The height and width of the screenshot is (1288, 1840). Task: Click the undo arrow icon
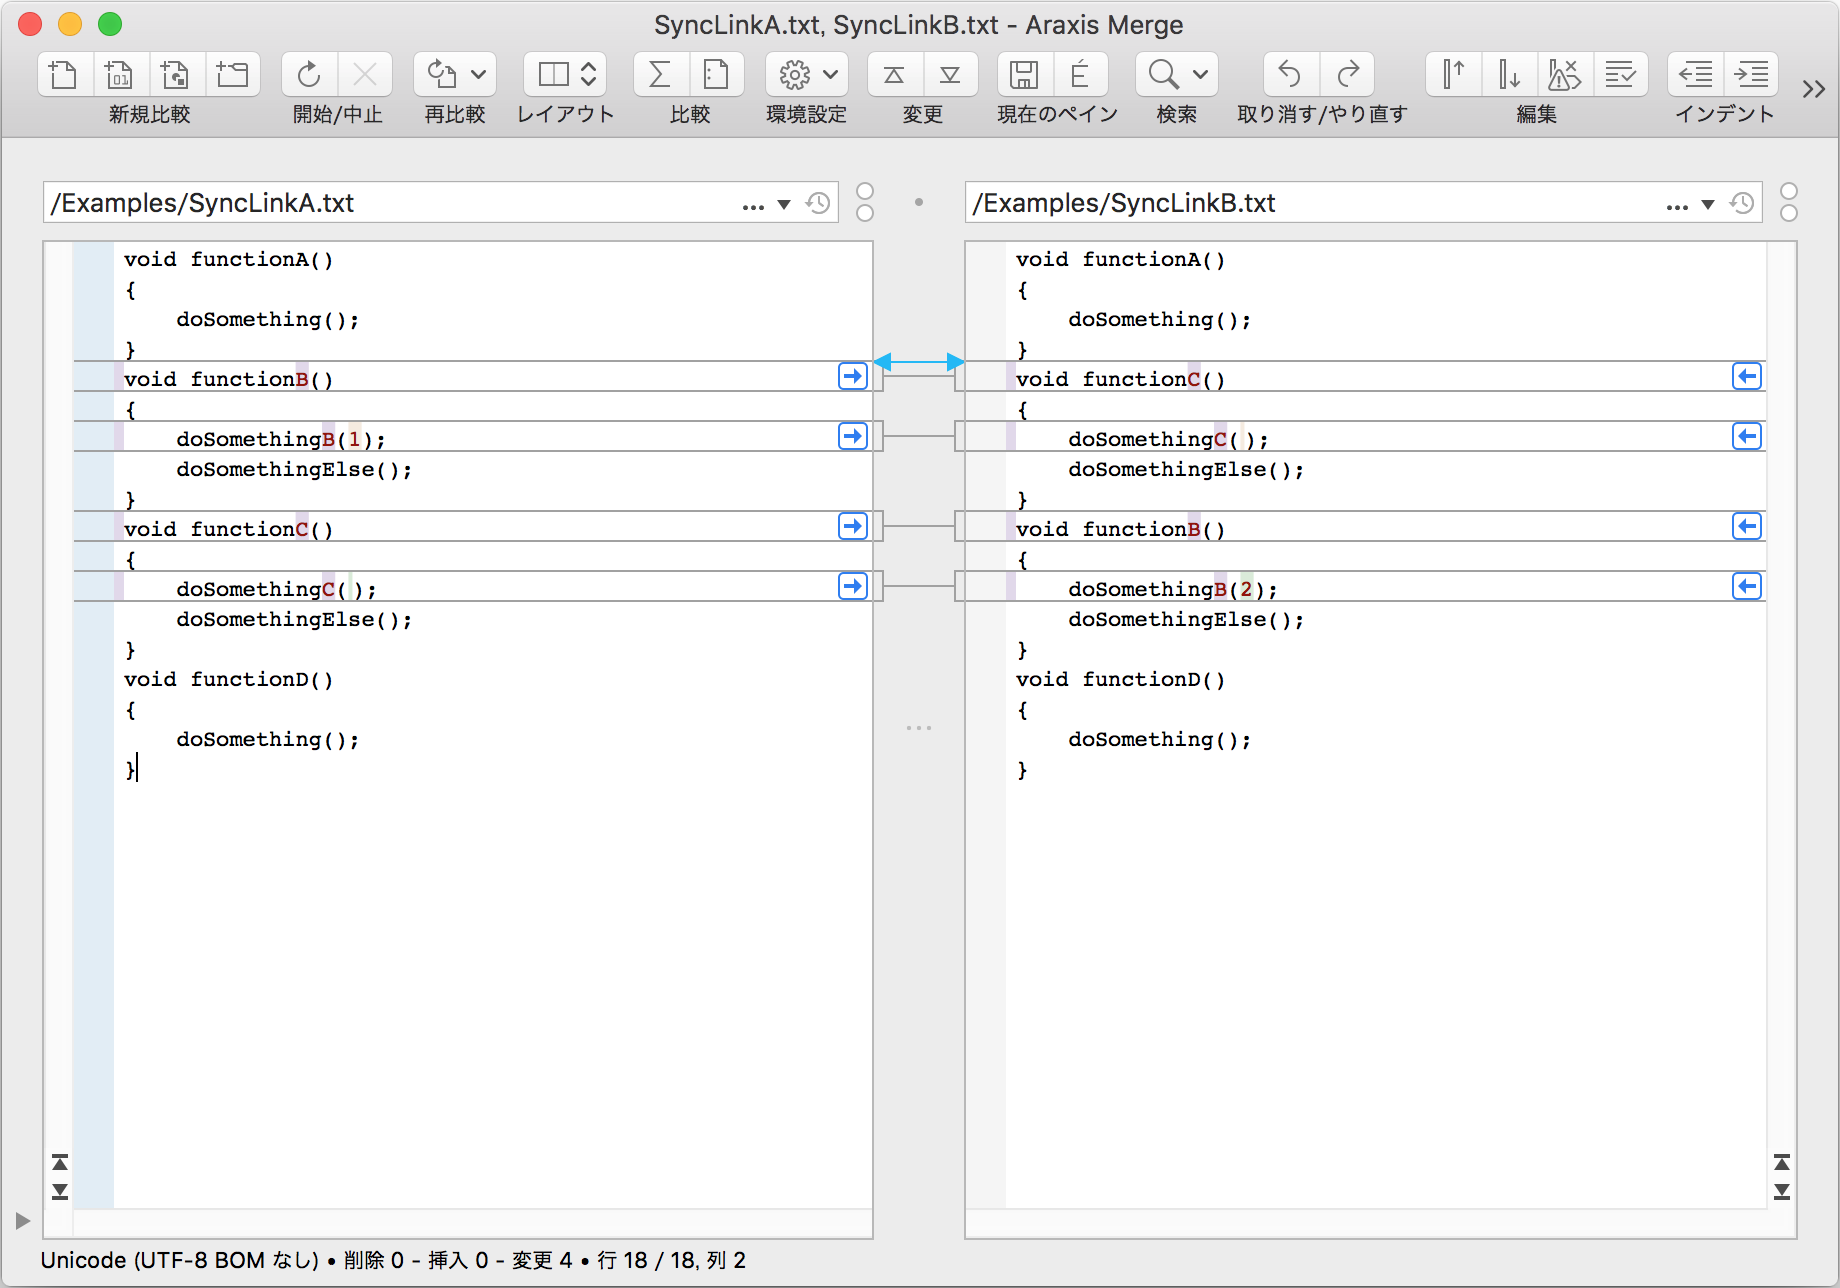(x=1290, y=74)
